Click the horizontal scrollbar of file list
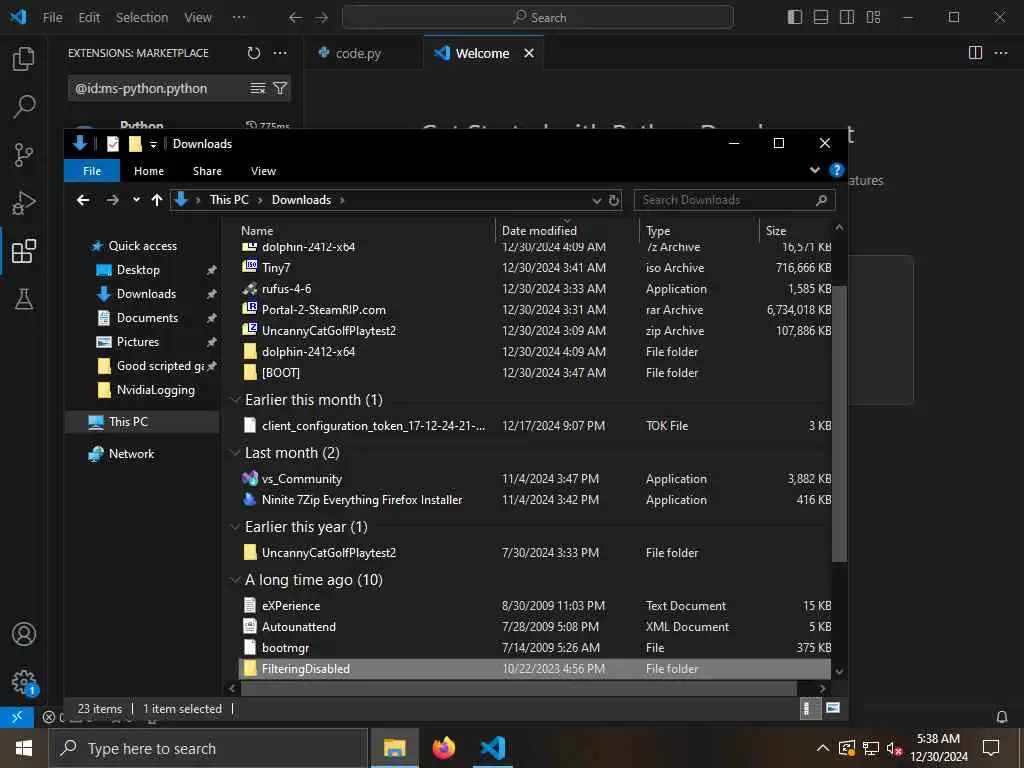 point(519,688)
